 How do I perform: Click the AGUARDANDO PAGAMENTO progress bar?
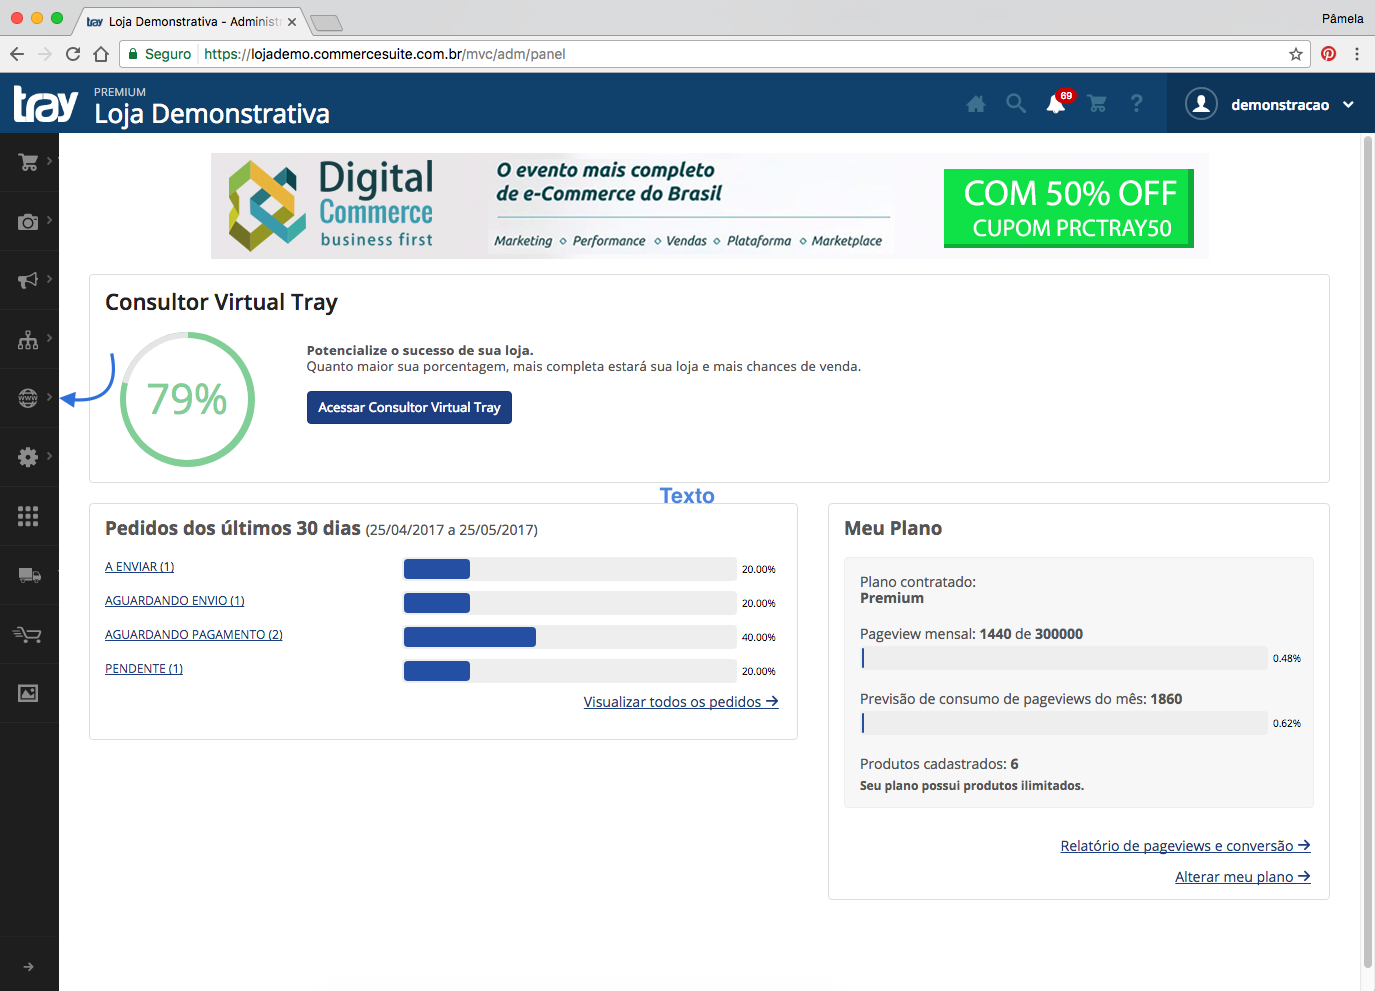570,637
